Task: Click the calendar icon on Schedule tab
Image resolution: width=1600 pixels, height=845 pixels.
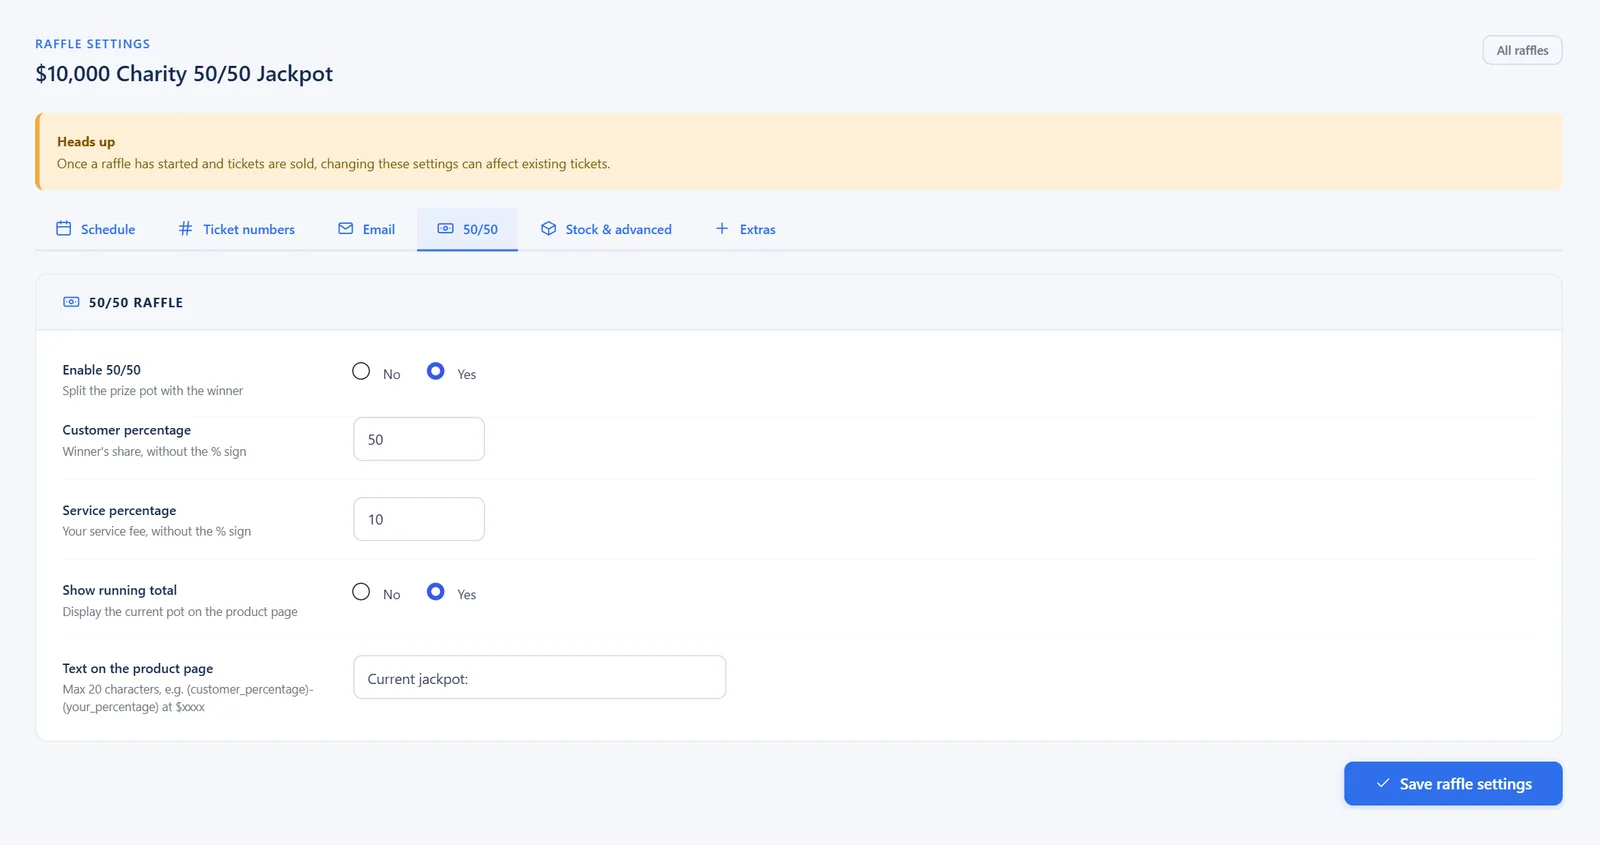Action: coord(63,229)
